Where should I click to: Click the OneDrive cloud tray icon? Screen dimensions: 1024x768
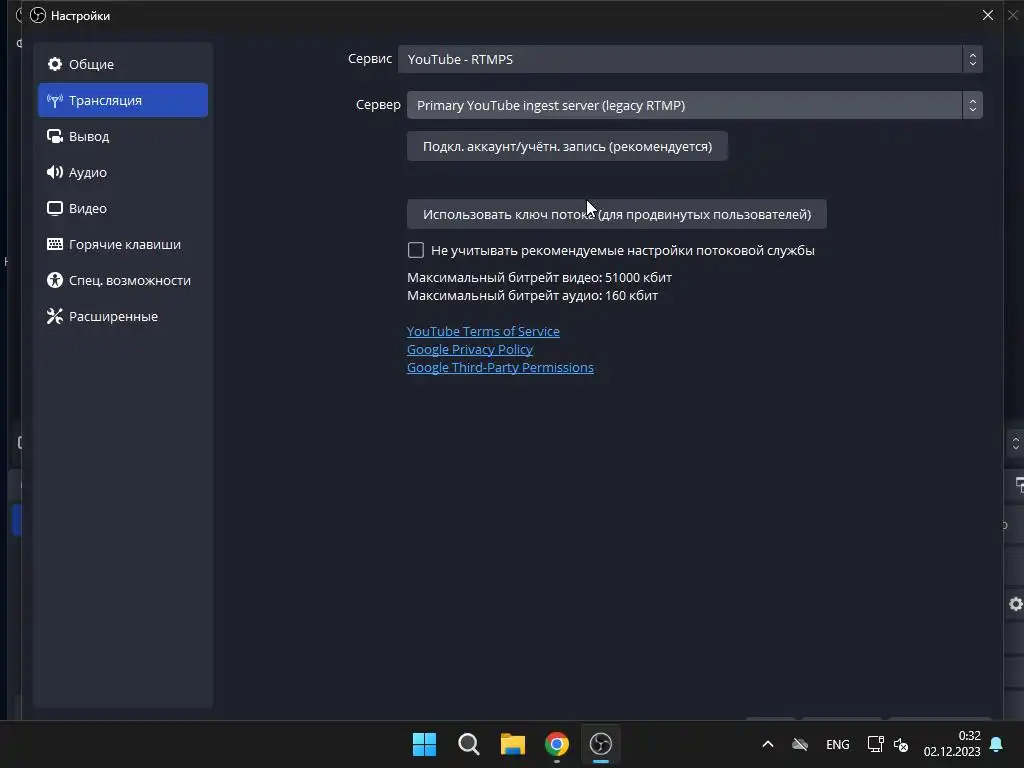point(800,744)
